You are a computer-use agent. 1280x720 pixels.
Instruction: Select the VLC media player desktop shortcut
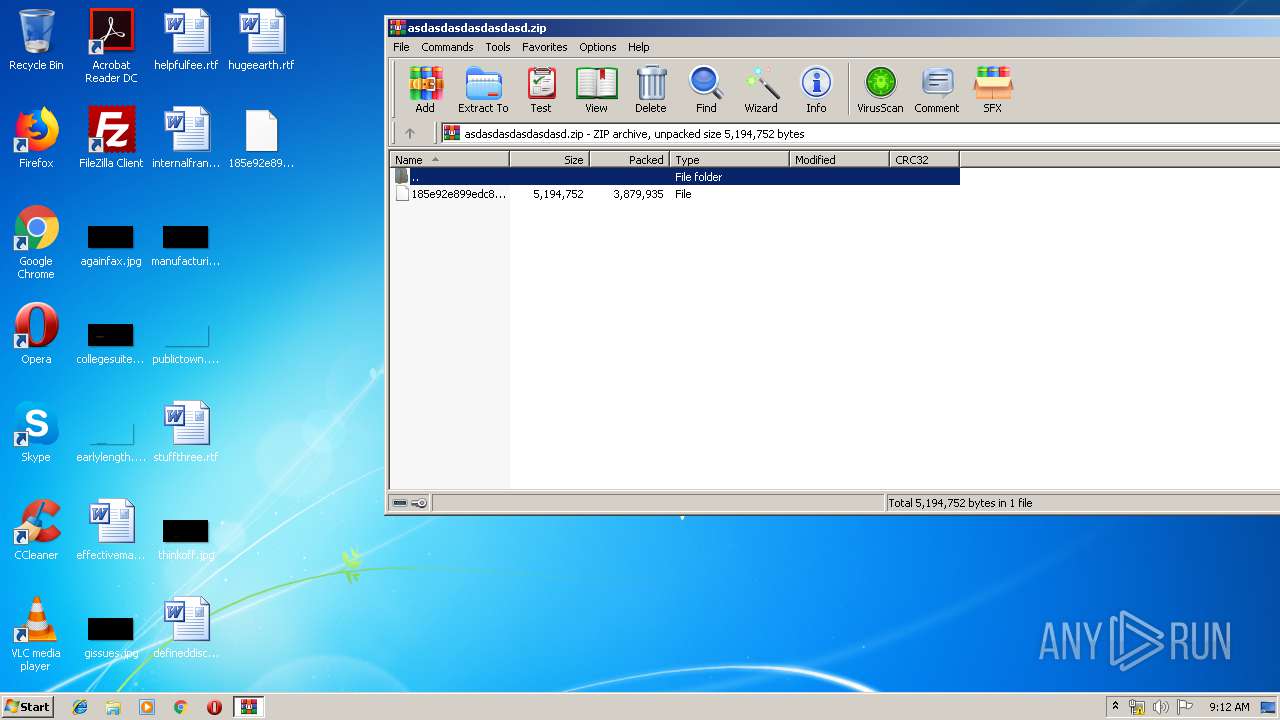[x=36, y=634]
